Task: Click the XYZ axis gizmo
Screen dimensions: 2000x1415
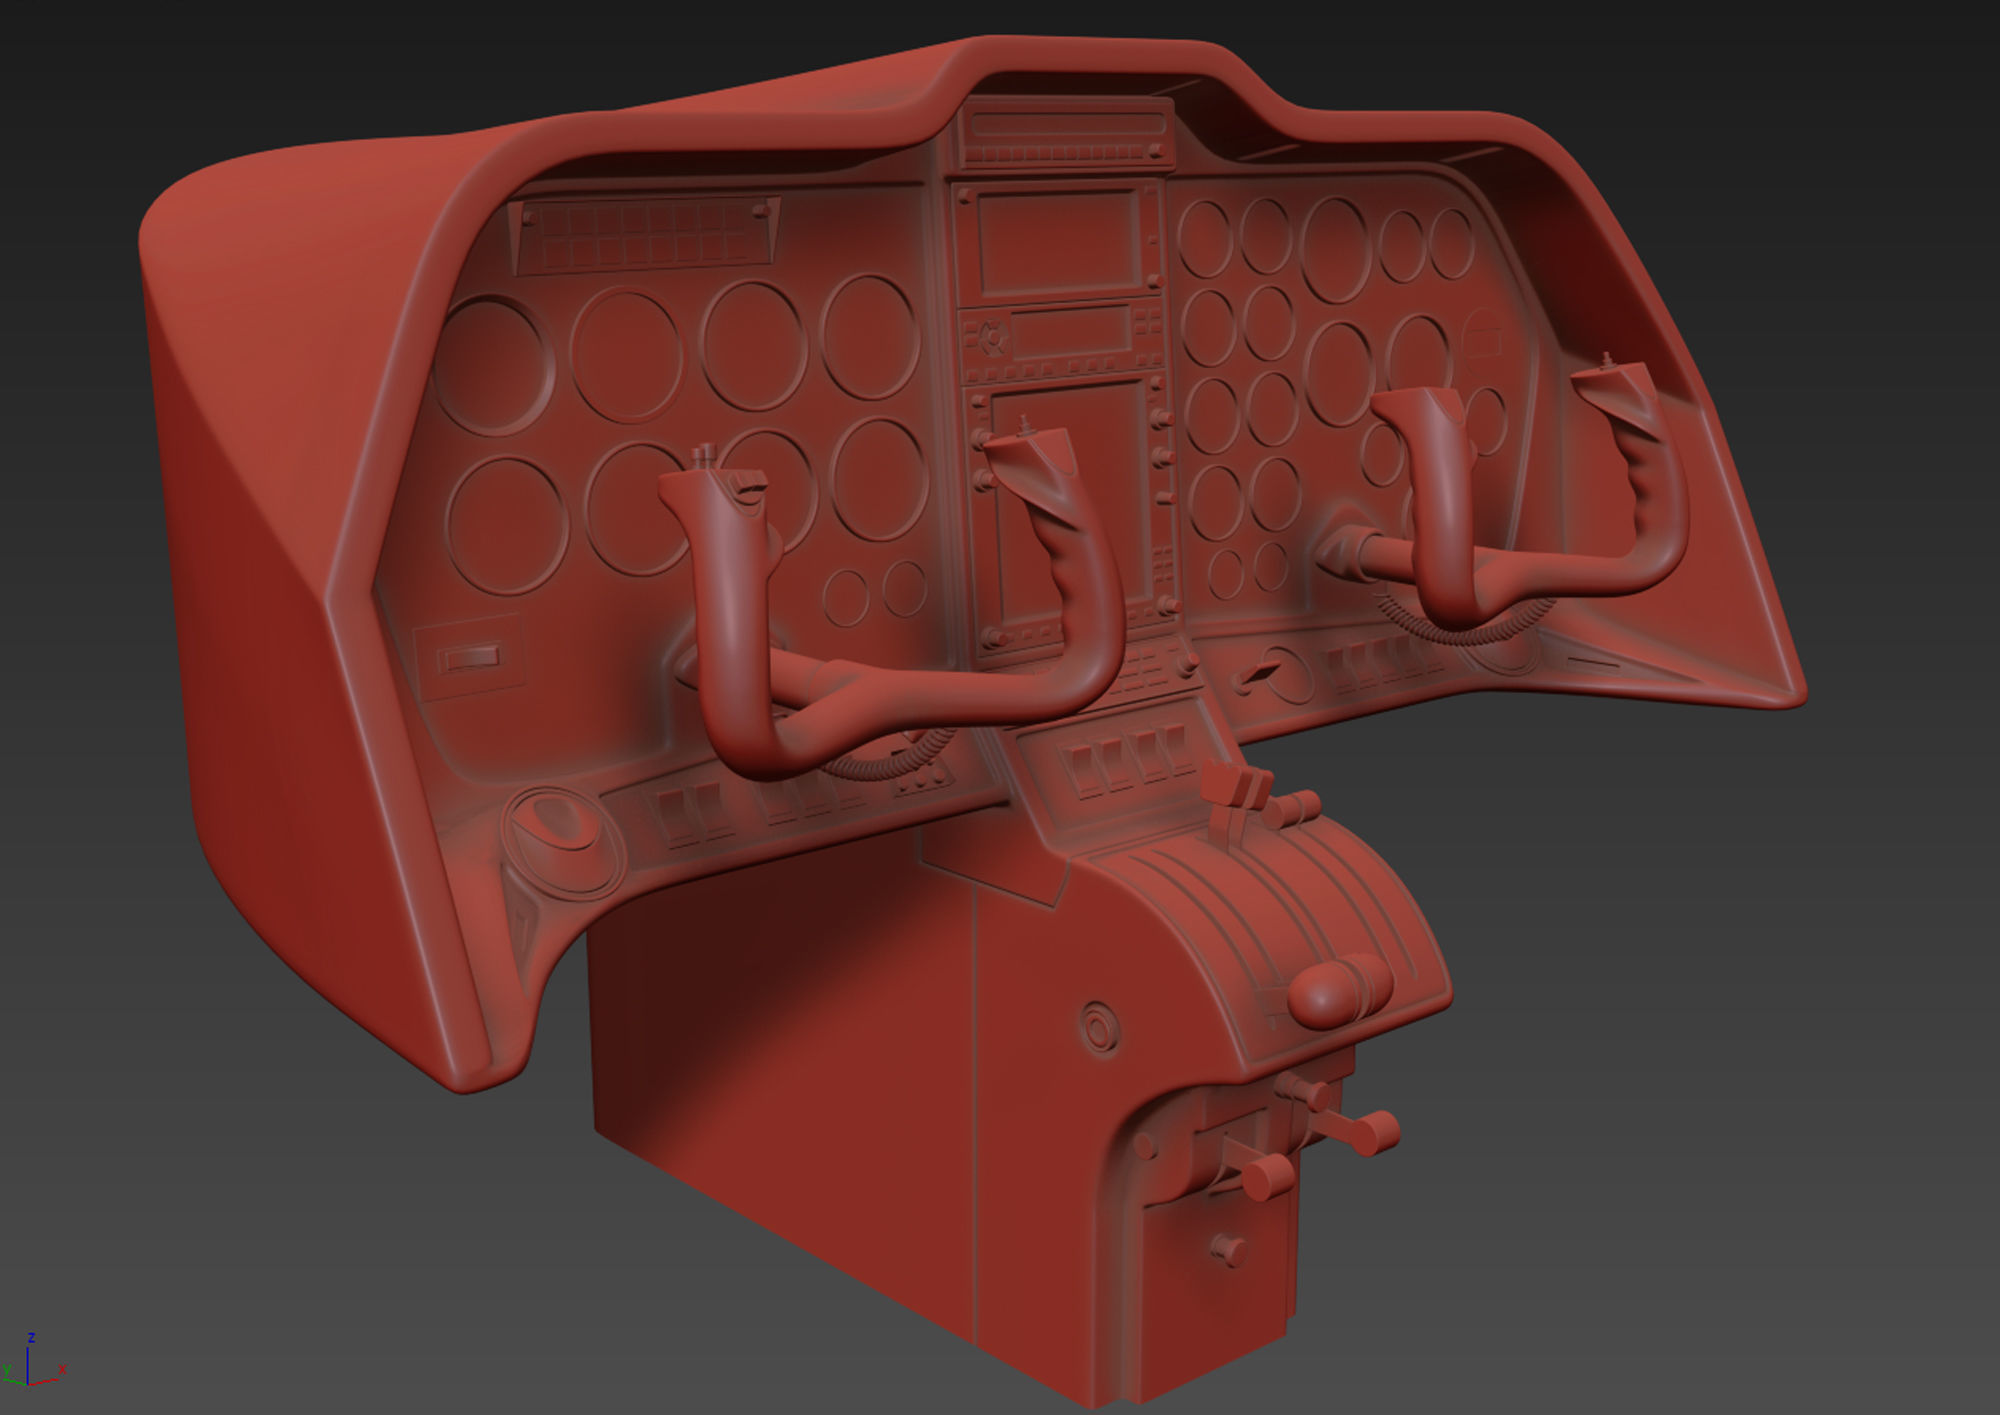Action: click(33, 1359)
